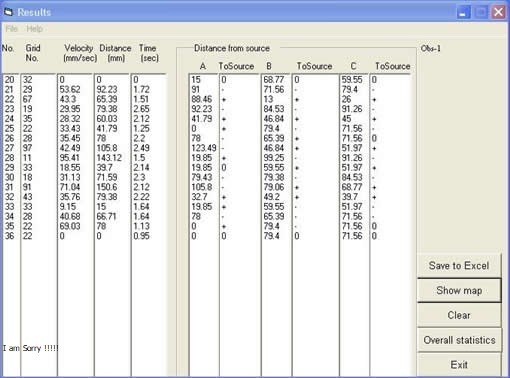
Task: Select column B value 99.25
Action: click(x=274, y=158)
